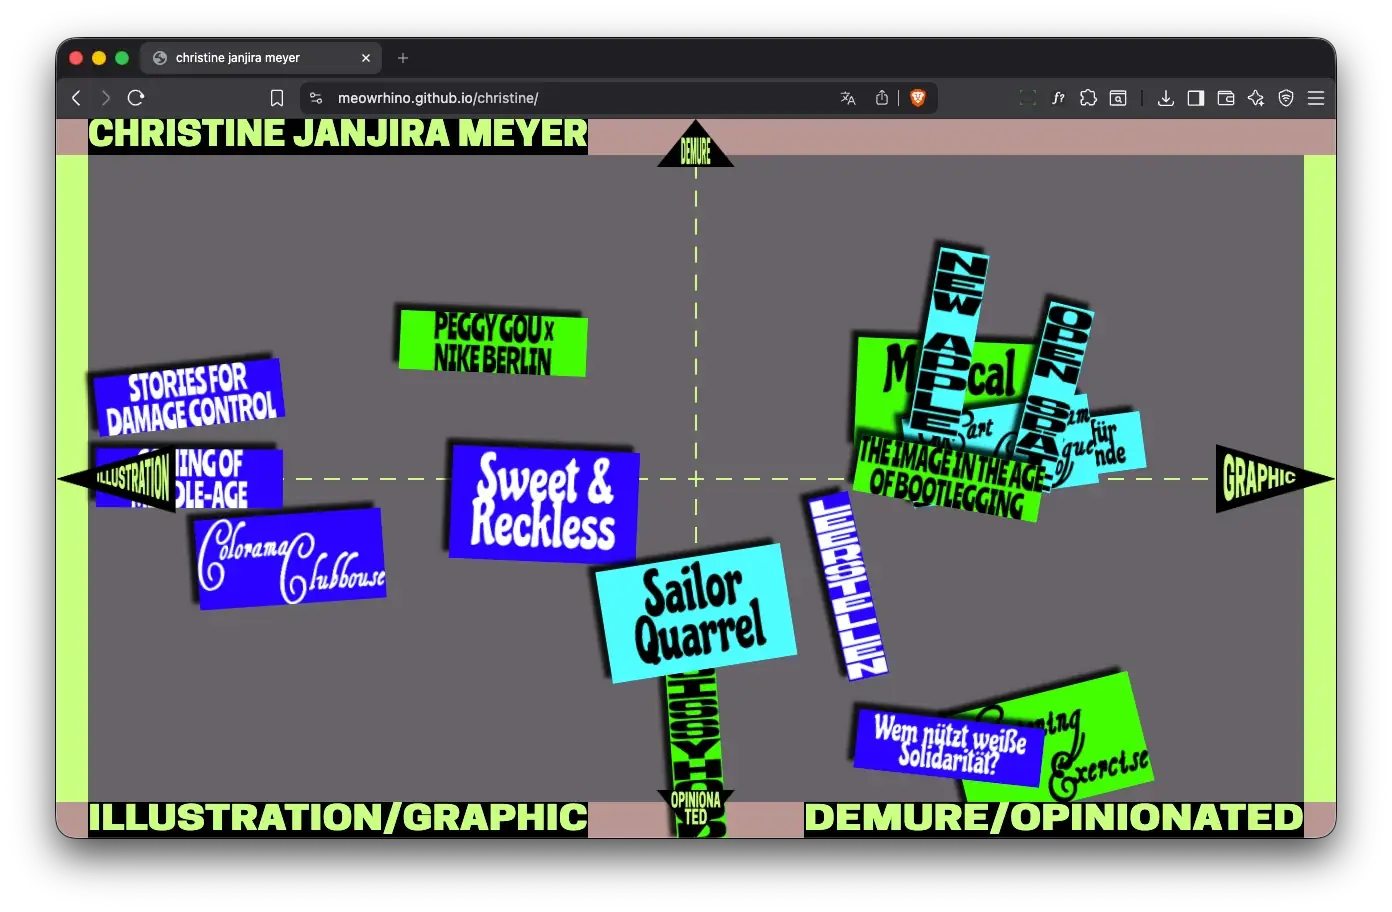Toggle the browser sidebar panel

point(1195,98)
